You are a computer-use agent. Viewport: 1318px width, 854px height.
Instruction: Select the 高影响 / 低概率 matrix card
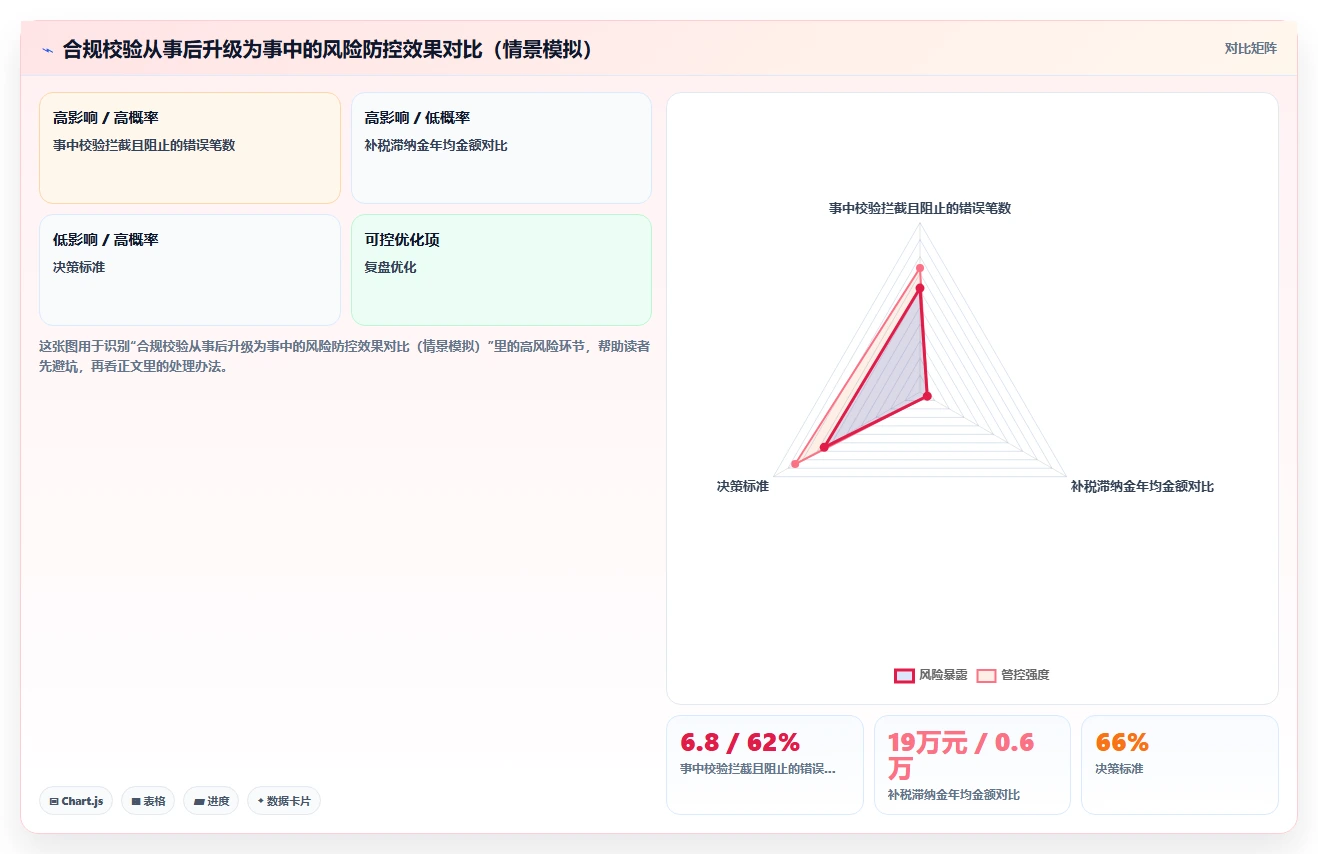click(x=501, y=148)
